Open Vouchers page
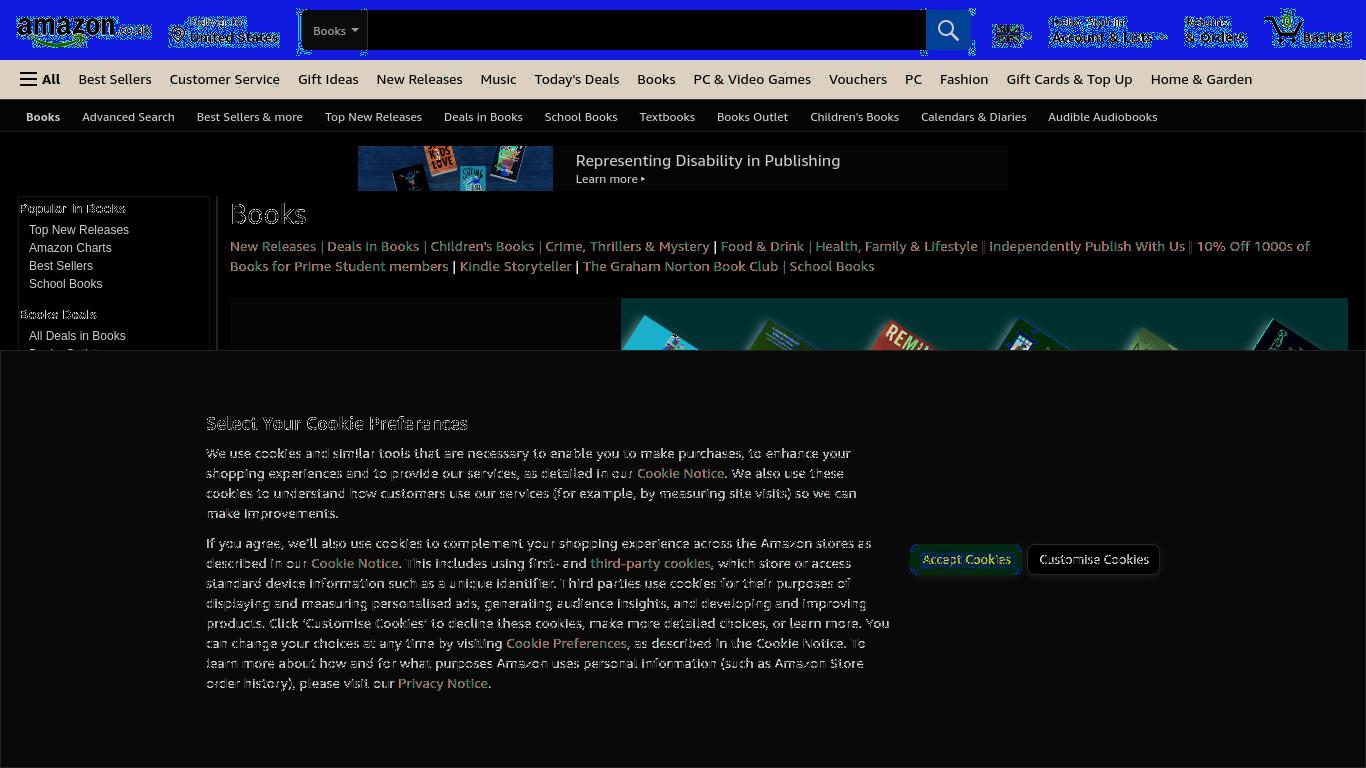Screen dimensions: 1366x768 [858, 79]
